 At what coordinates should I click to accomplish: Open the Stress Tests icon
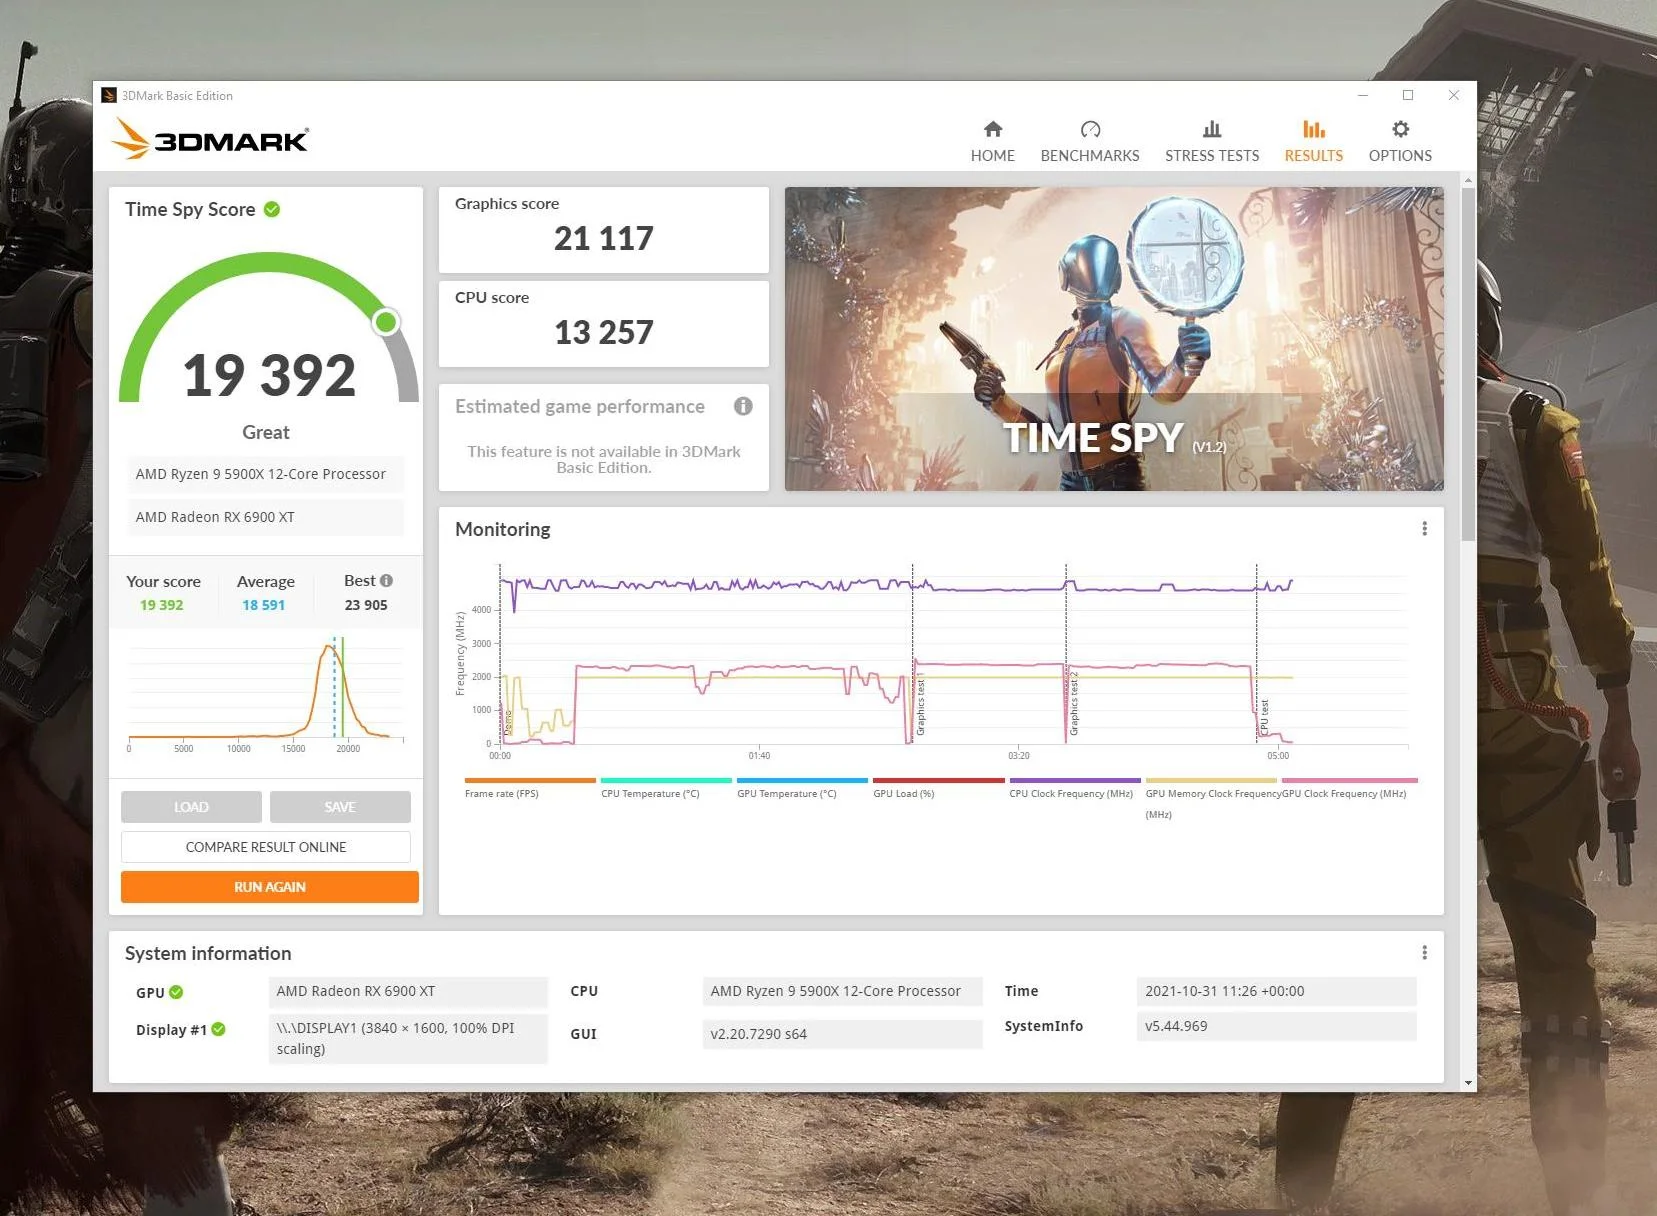(1212, 129)
